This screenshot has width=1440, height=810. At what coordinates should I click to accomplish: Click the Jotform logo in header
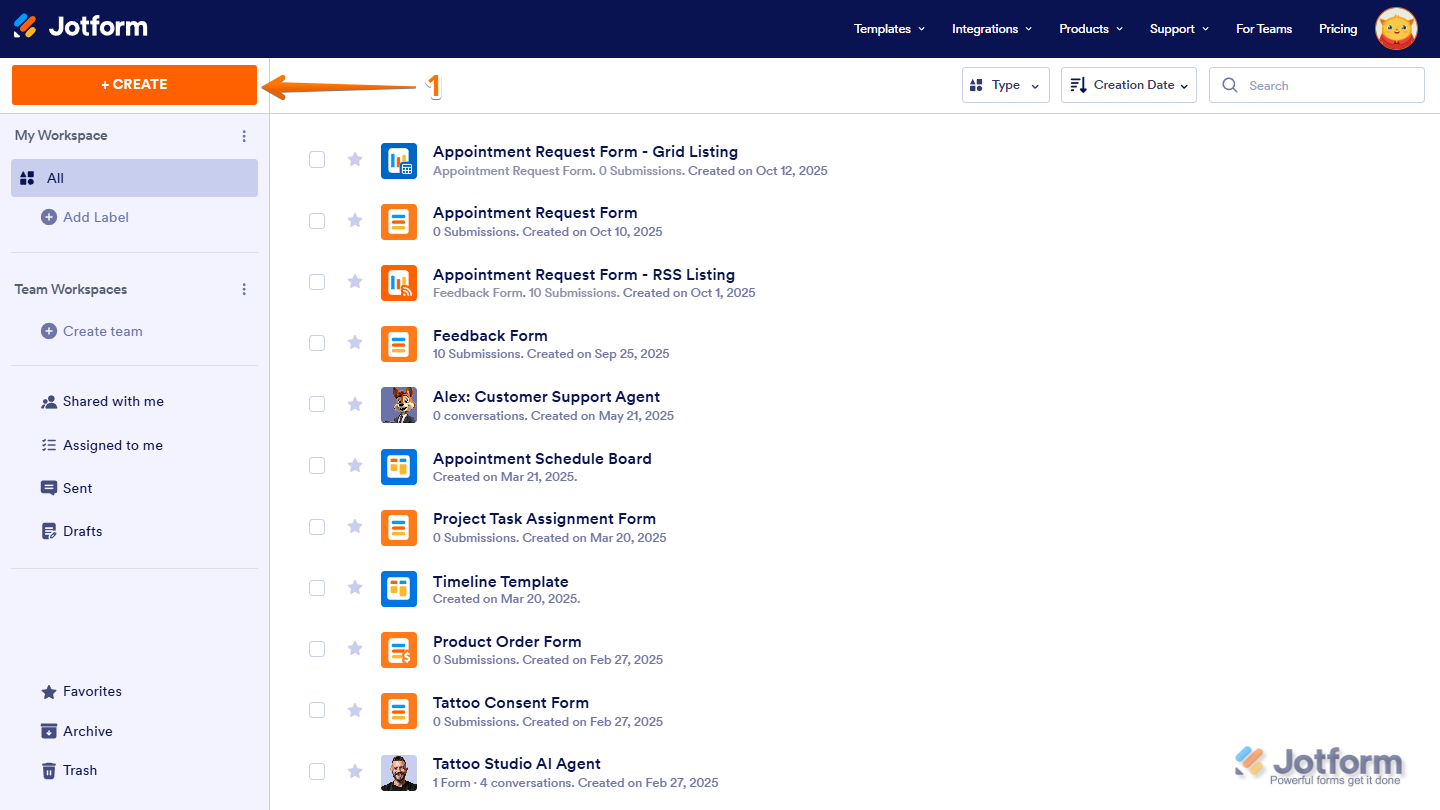pos(80,27)
